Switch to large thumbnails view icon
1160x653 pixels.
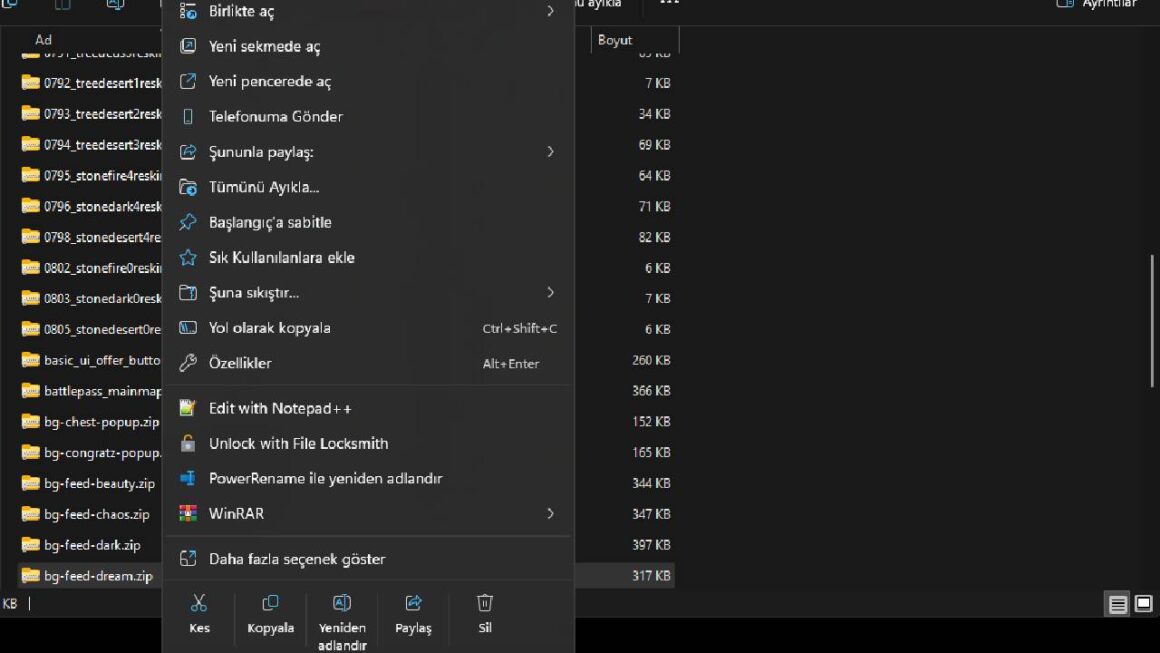pos(1144,604)
